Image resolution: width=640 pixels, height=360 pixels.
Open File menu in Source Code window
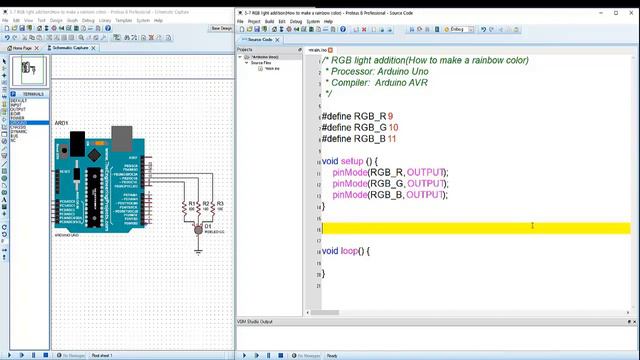[x=240, y=21]
